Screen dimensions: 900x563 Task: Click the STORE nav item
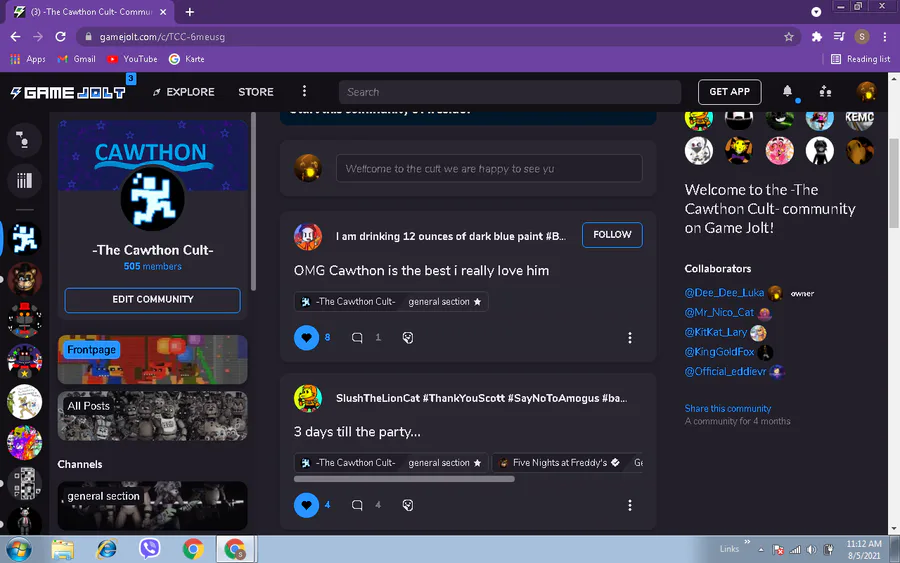tap(256, 92)
